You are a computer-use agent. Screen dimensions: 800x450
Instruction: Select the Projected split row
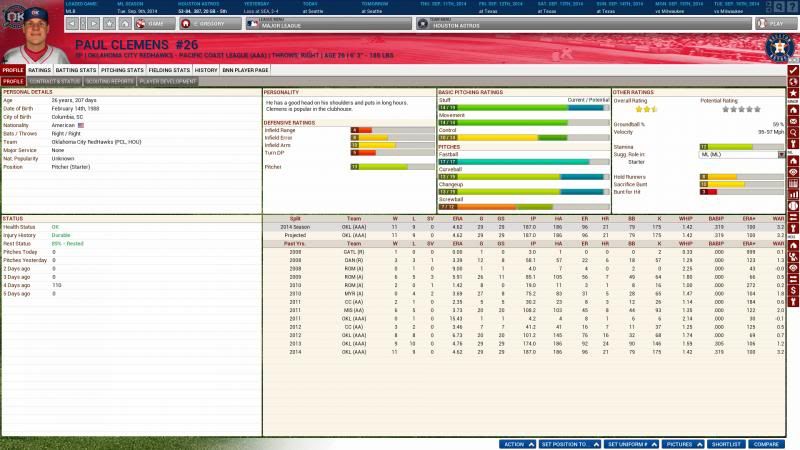[524, 235]
